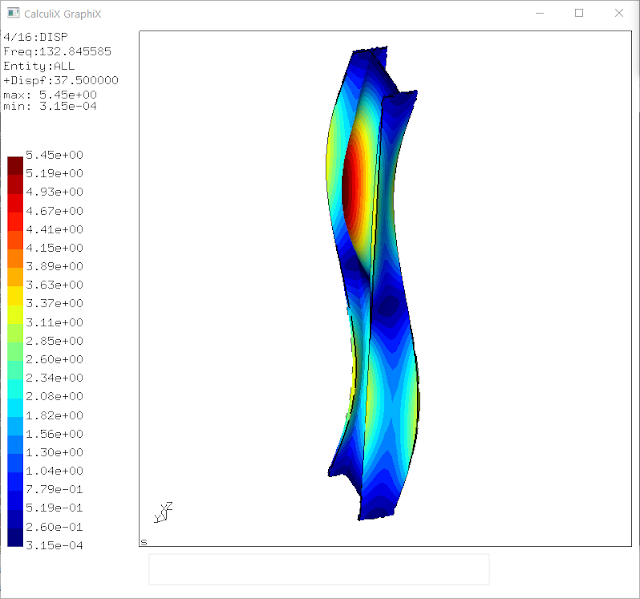Click the CalculiX GraphiX title bar icon
The width and height of the screenshot is (640, 599).
tap(13, 13)
